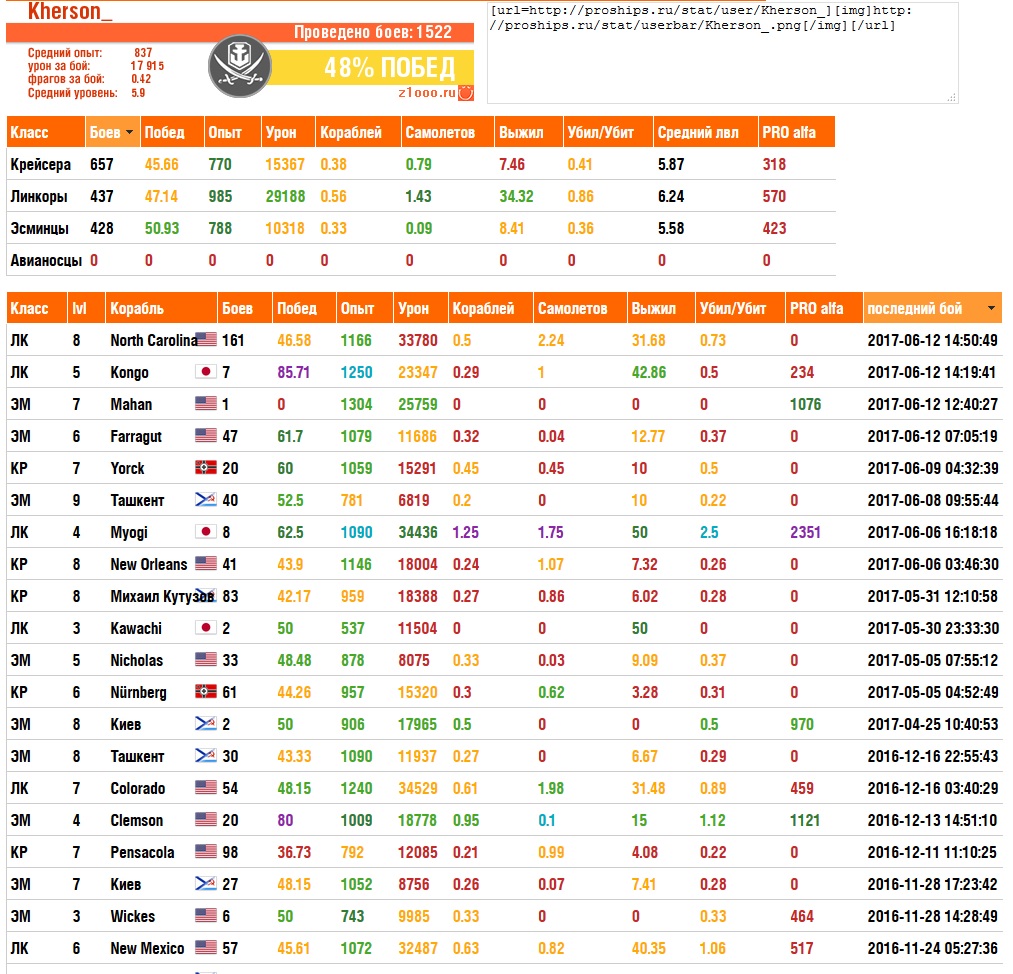Click the German flag next to Yorck
This screenshot has width=1013, height=974.
pos(206,467)
